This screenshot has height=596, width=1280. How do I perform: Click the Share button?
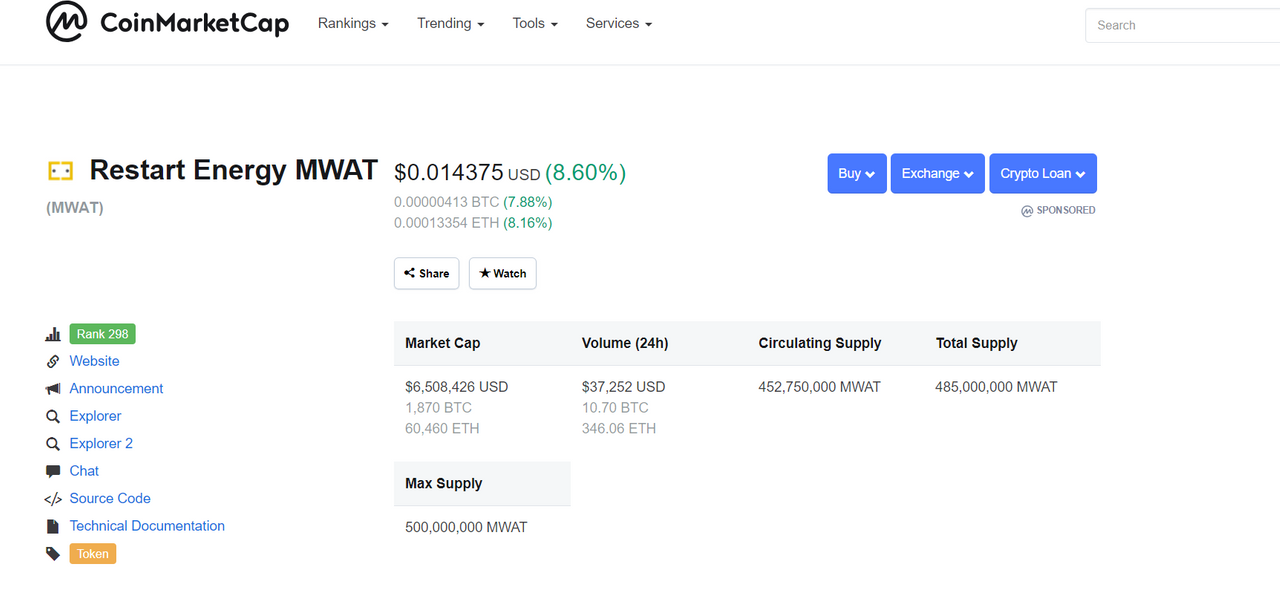[427, 273]
